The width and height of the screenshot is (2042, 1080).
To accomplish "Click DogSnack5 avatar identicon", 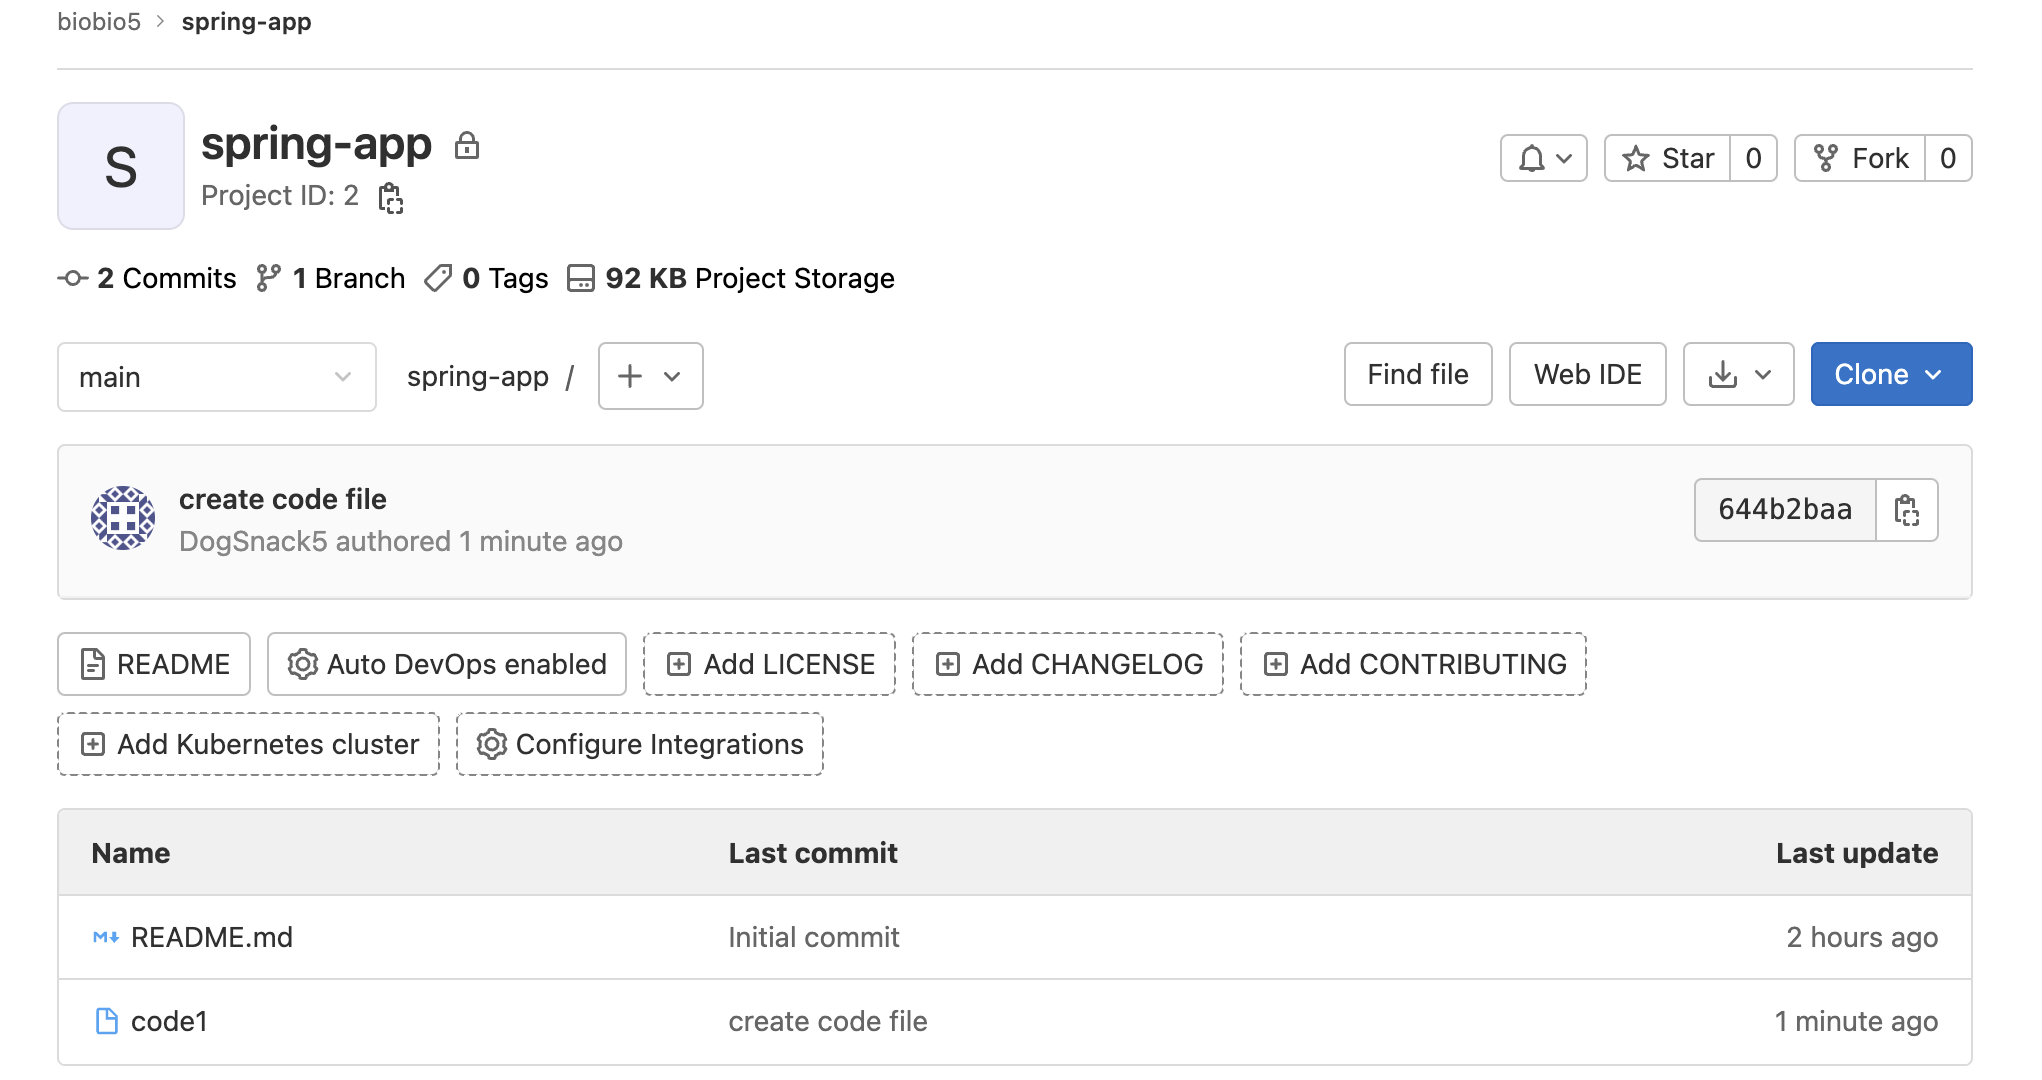I will [x=123, y=518].
